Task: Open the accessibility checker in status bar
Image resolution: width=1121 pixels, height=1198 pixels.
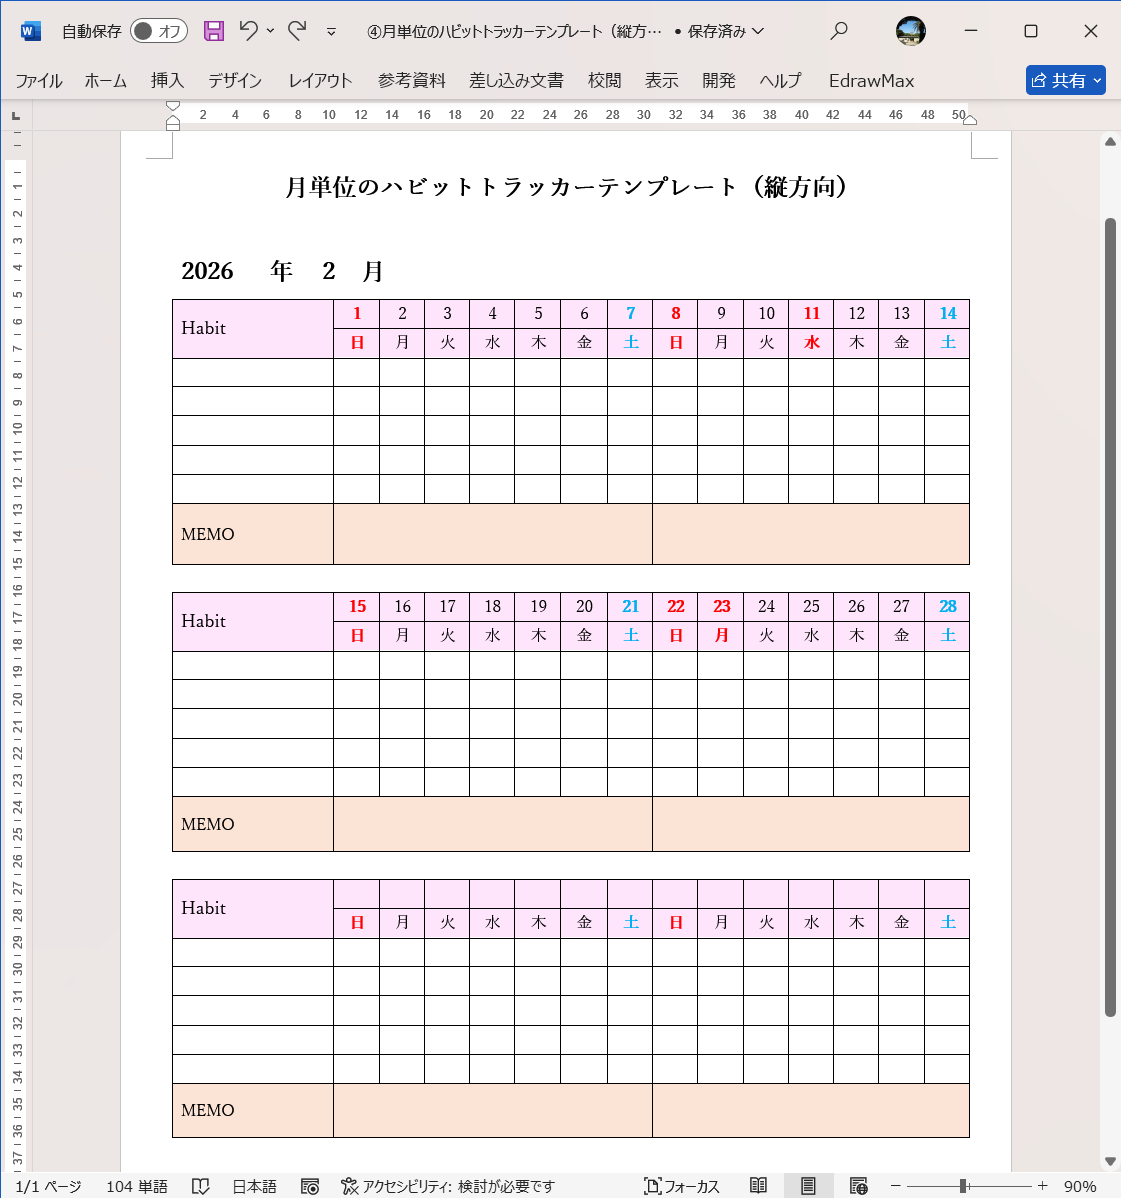Action: [x=447, y=1186]
